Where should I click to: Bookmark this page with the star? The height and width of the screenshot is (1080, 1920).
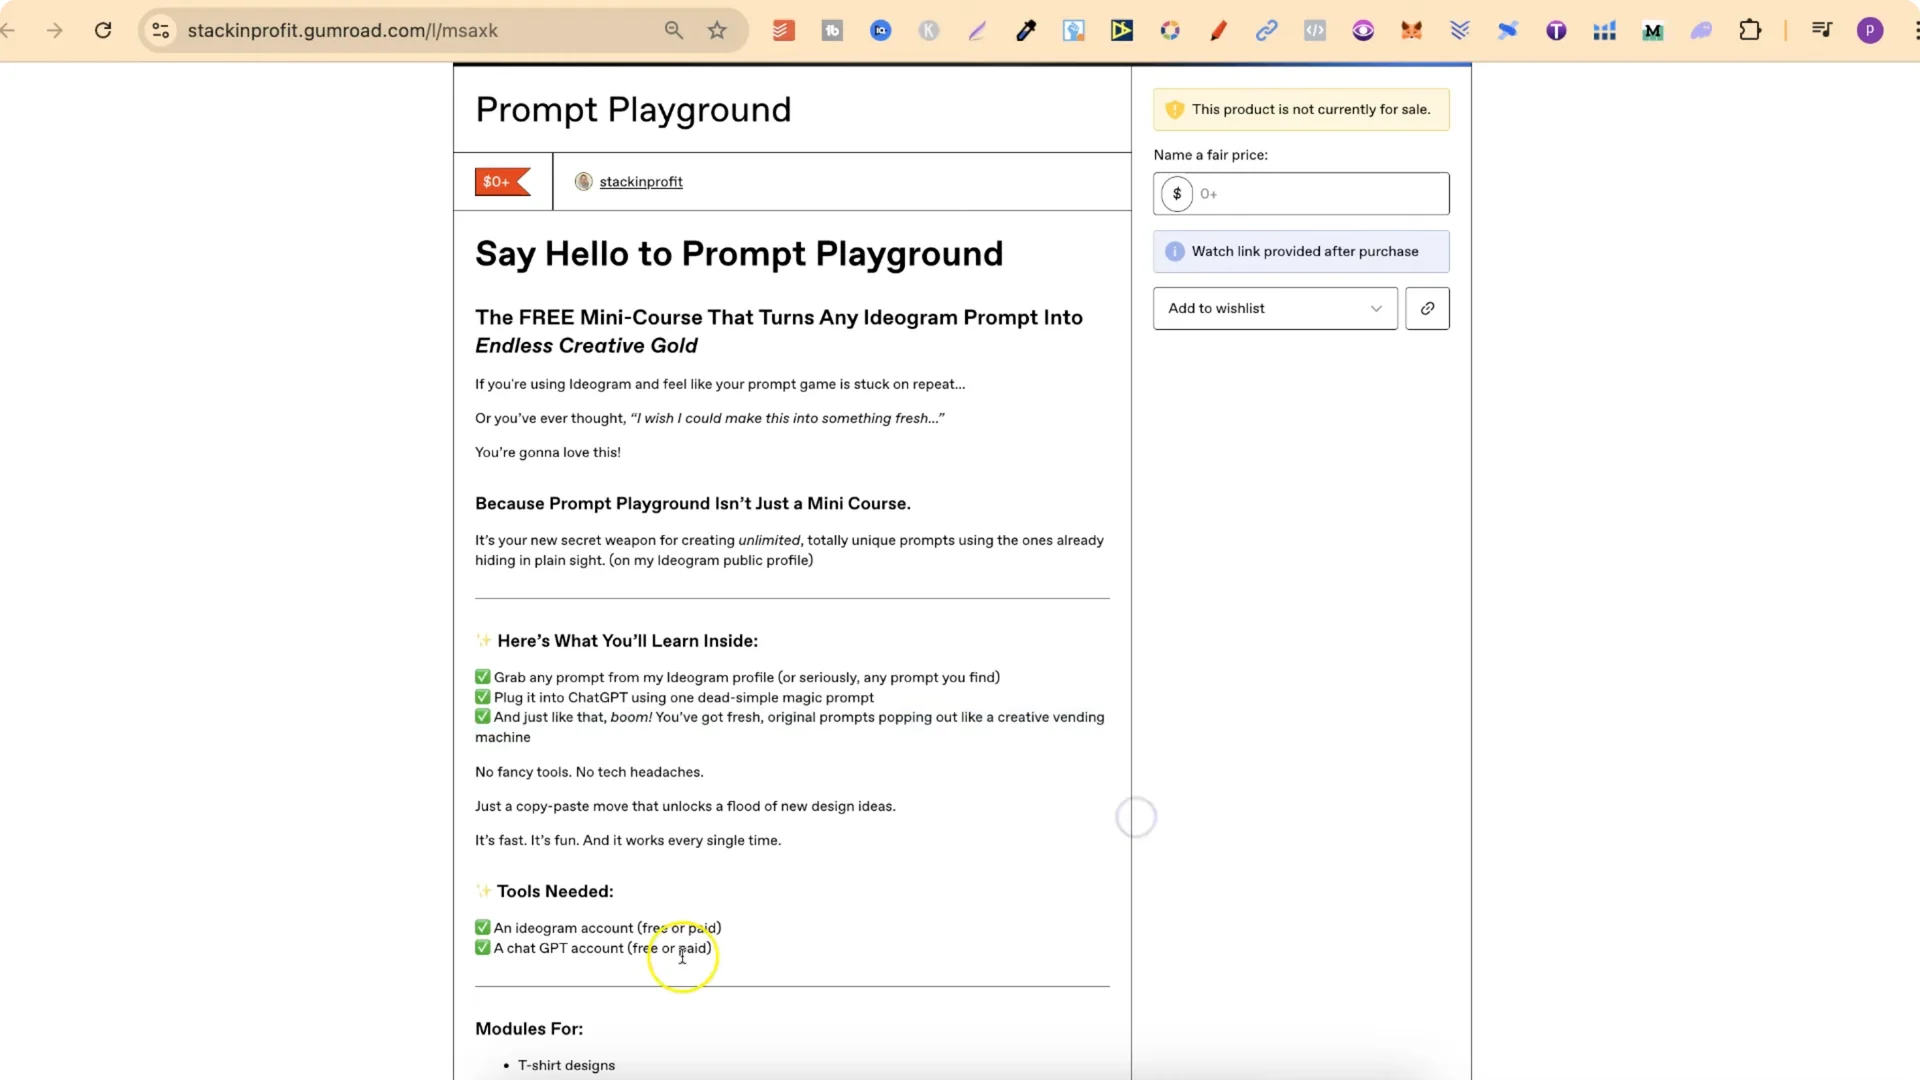(717, 30)
